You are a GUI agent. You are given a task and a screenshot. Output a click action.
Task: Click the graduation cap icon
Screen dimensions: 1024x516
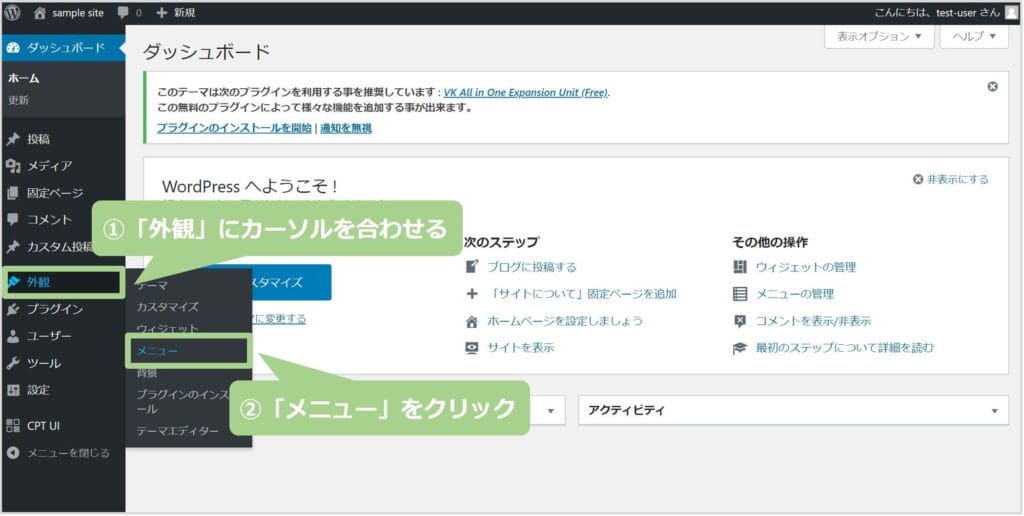[740, 348]
